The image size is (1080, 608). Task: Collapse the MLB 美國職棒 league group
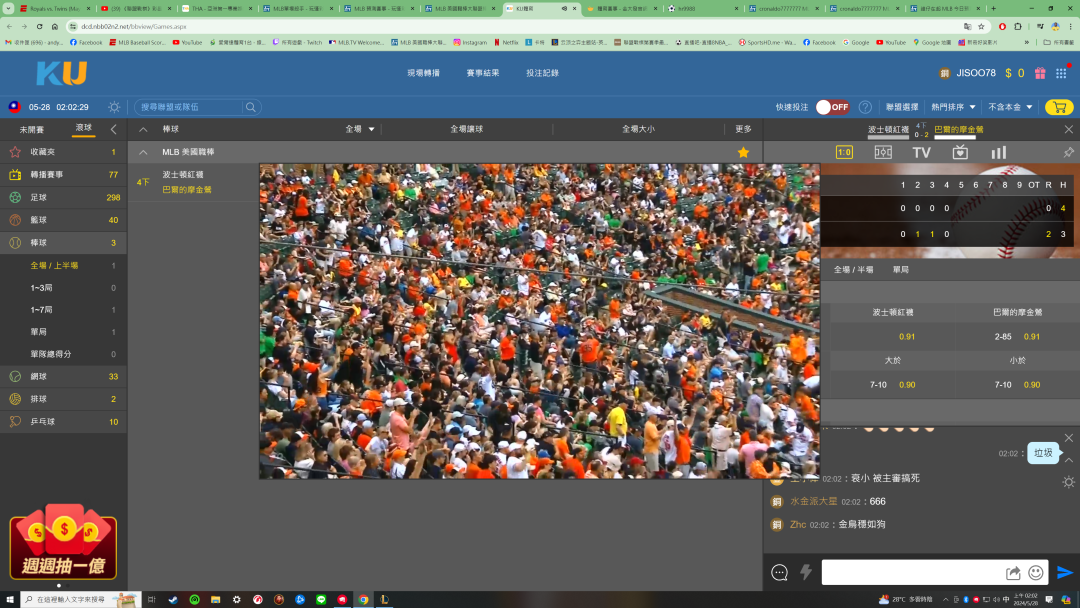143,152
